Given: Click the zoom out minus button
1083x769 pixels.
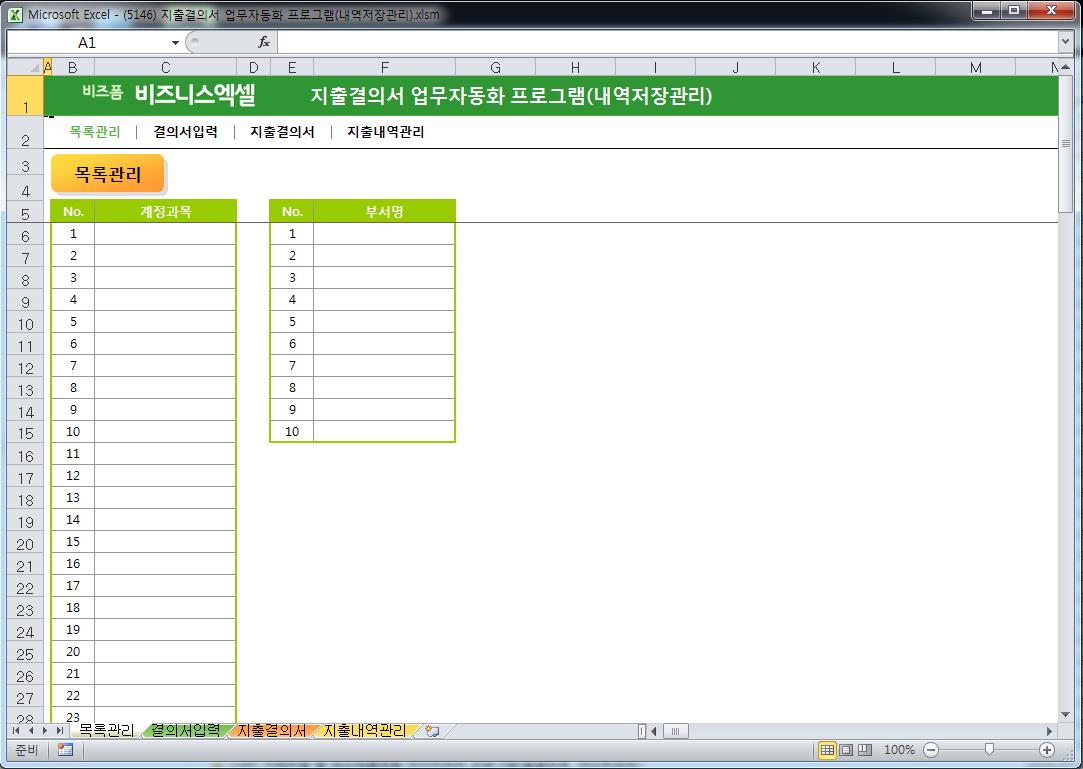Looking at the screenshot, I should [931, 750].
